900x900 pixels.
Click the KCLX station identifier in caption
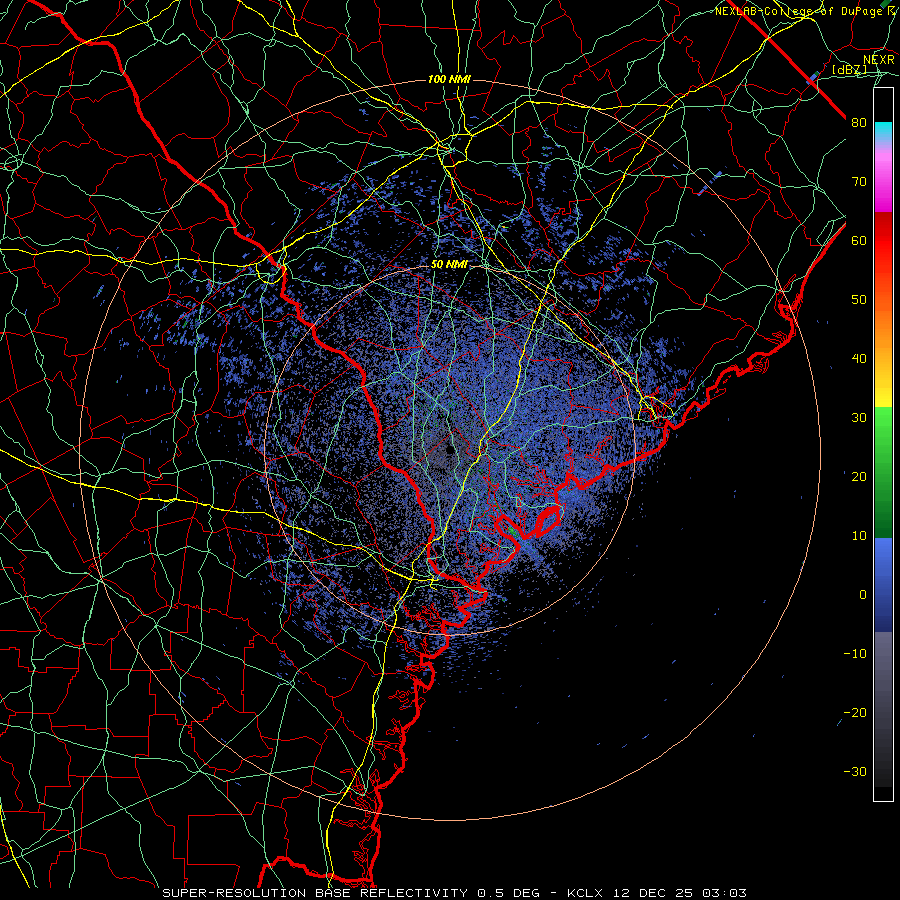(x=587, y=893)
